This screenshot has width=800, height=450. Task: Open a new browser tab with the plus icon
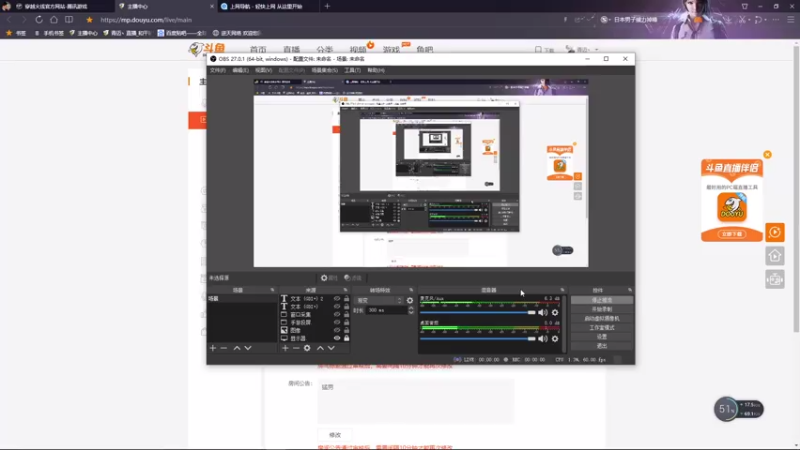tap(327, 6)
